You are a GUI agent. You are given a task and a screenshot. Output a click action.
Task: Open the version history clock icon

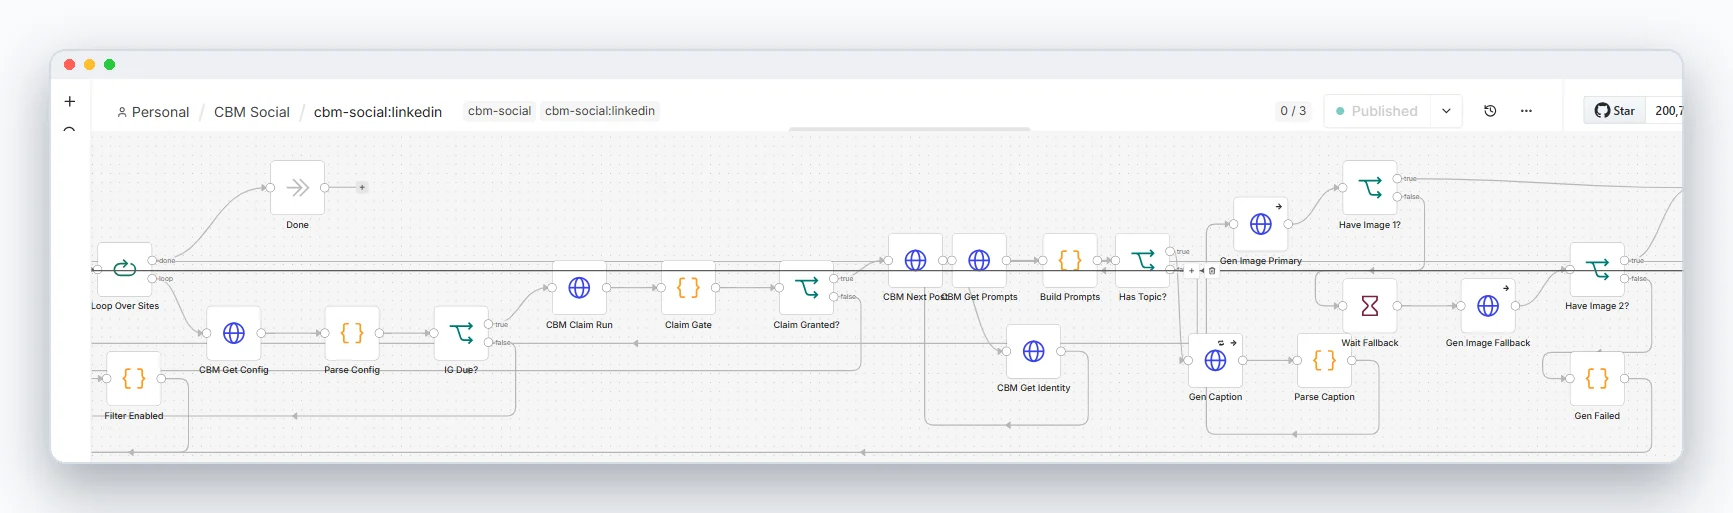click(x=1490, y=111)
